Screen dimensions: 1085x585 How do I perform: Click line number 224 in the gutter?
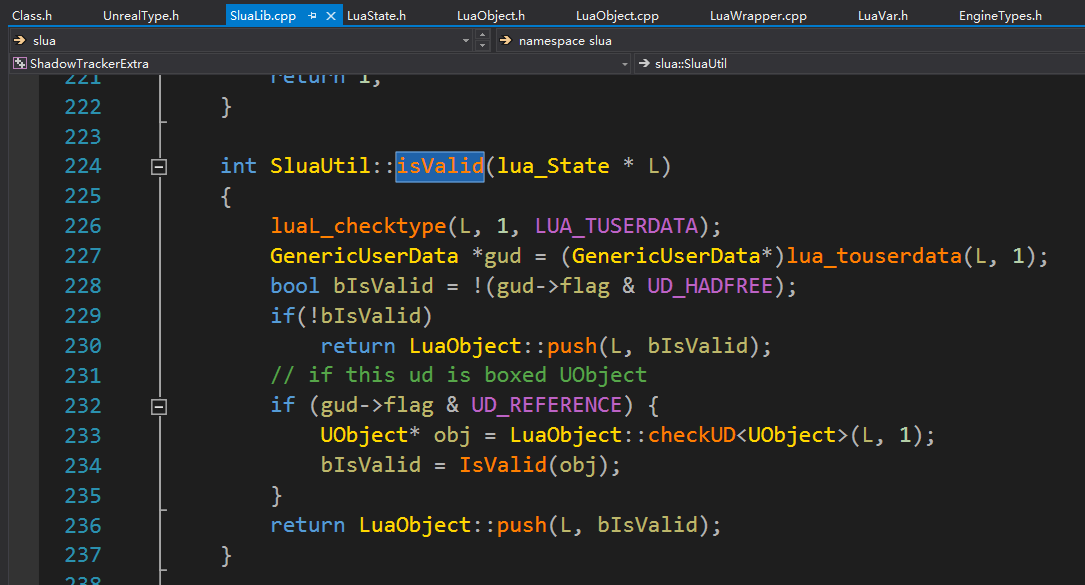[83, 166]
